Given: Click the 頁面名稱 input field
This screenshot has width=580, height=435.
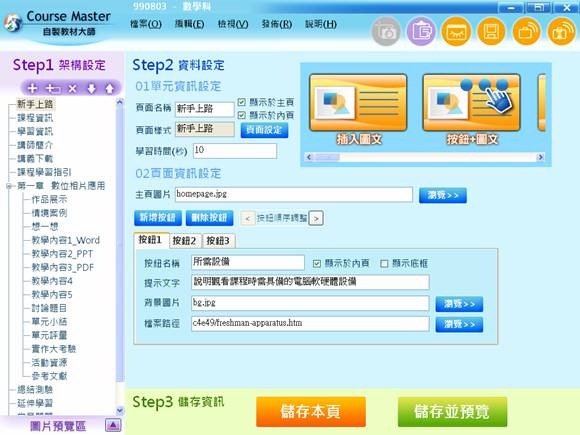Looking at the screenshot, I should [205, 109].
